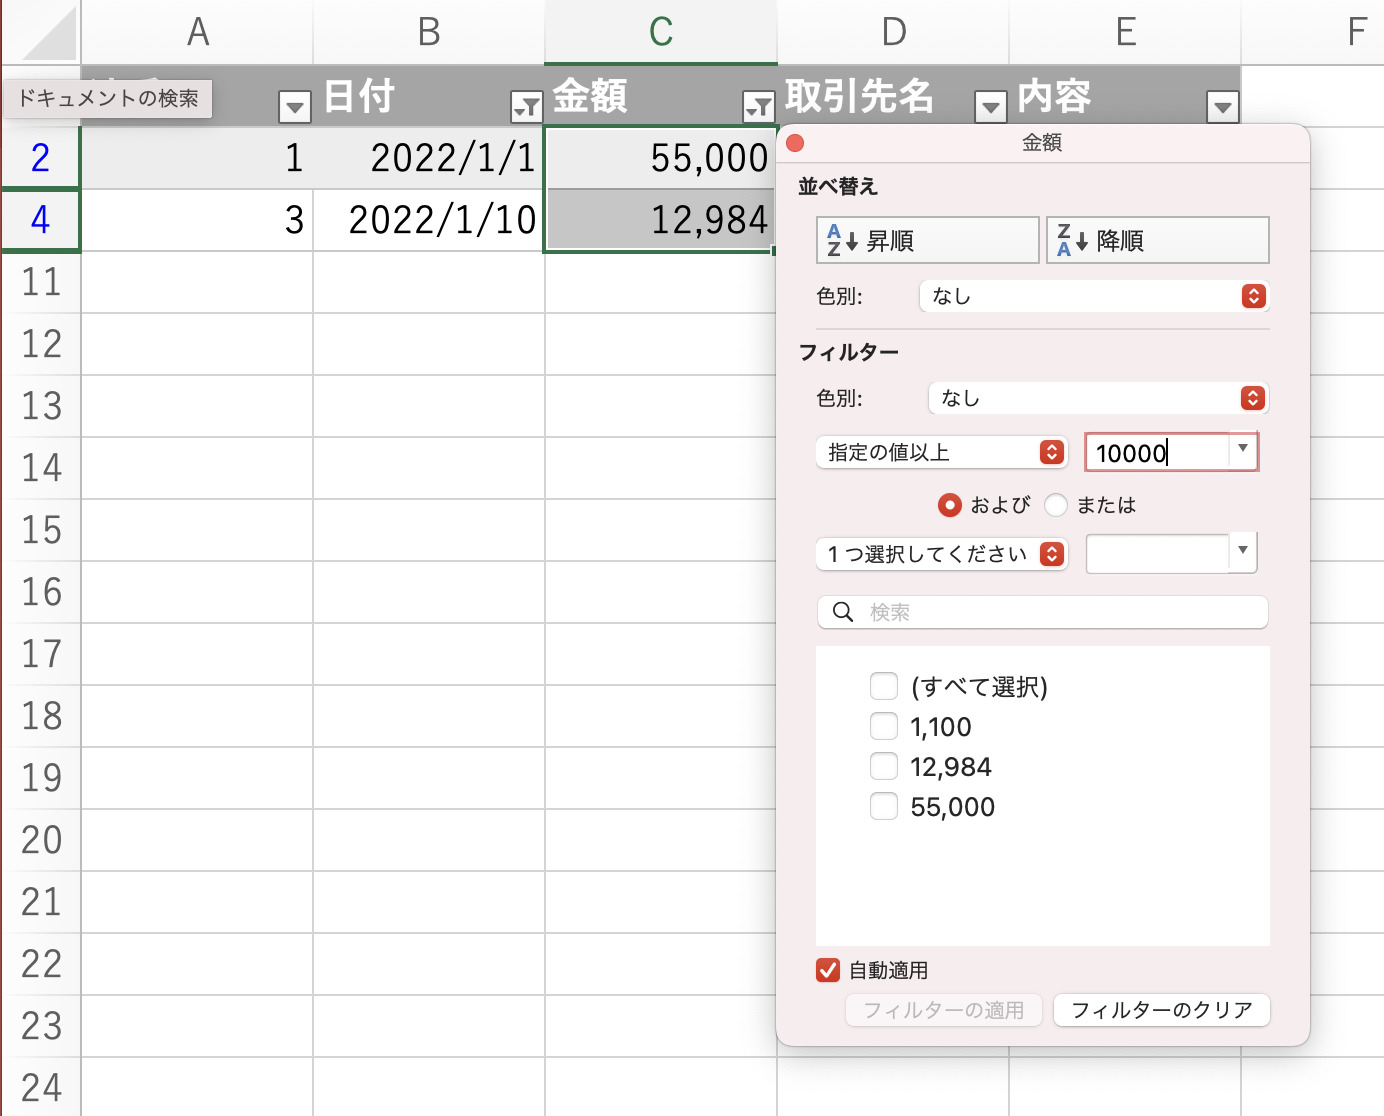Sort ascending with the 昇順 button
The height and width of the screenshot is (1116, 1384).
[x=927, y=241]
